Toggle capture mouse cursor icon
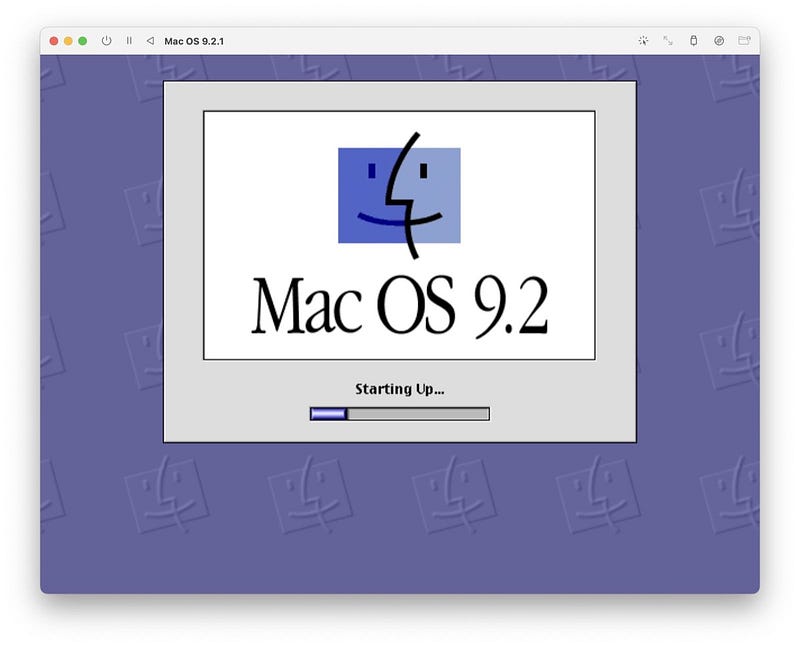The width and height of the screenshot is (800, 647). [x=643, y=41]
